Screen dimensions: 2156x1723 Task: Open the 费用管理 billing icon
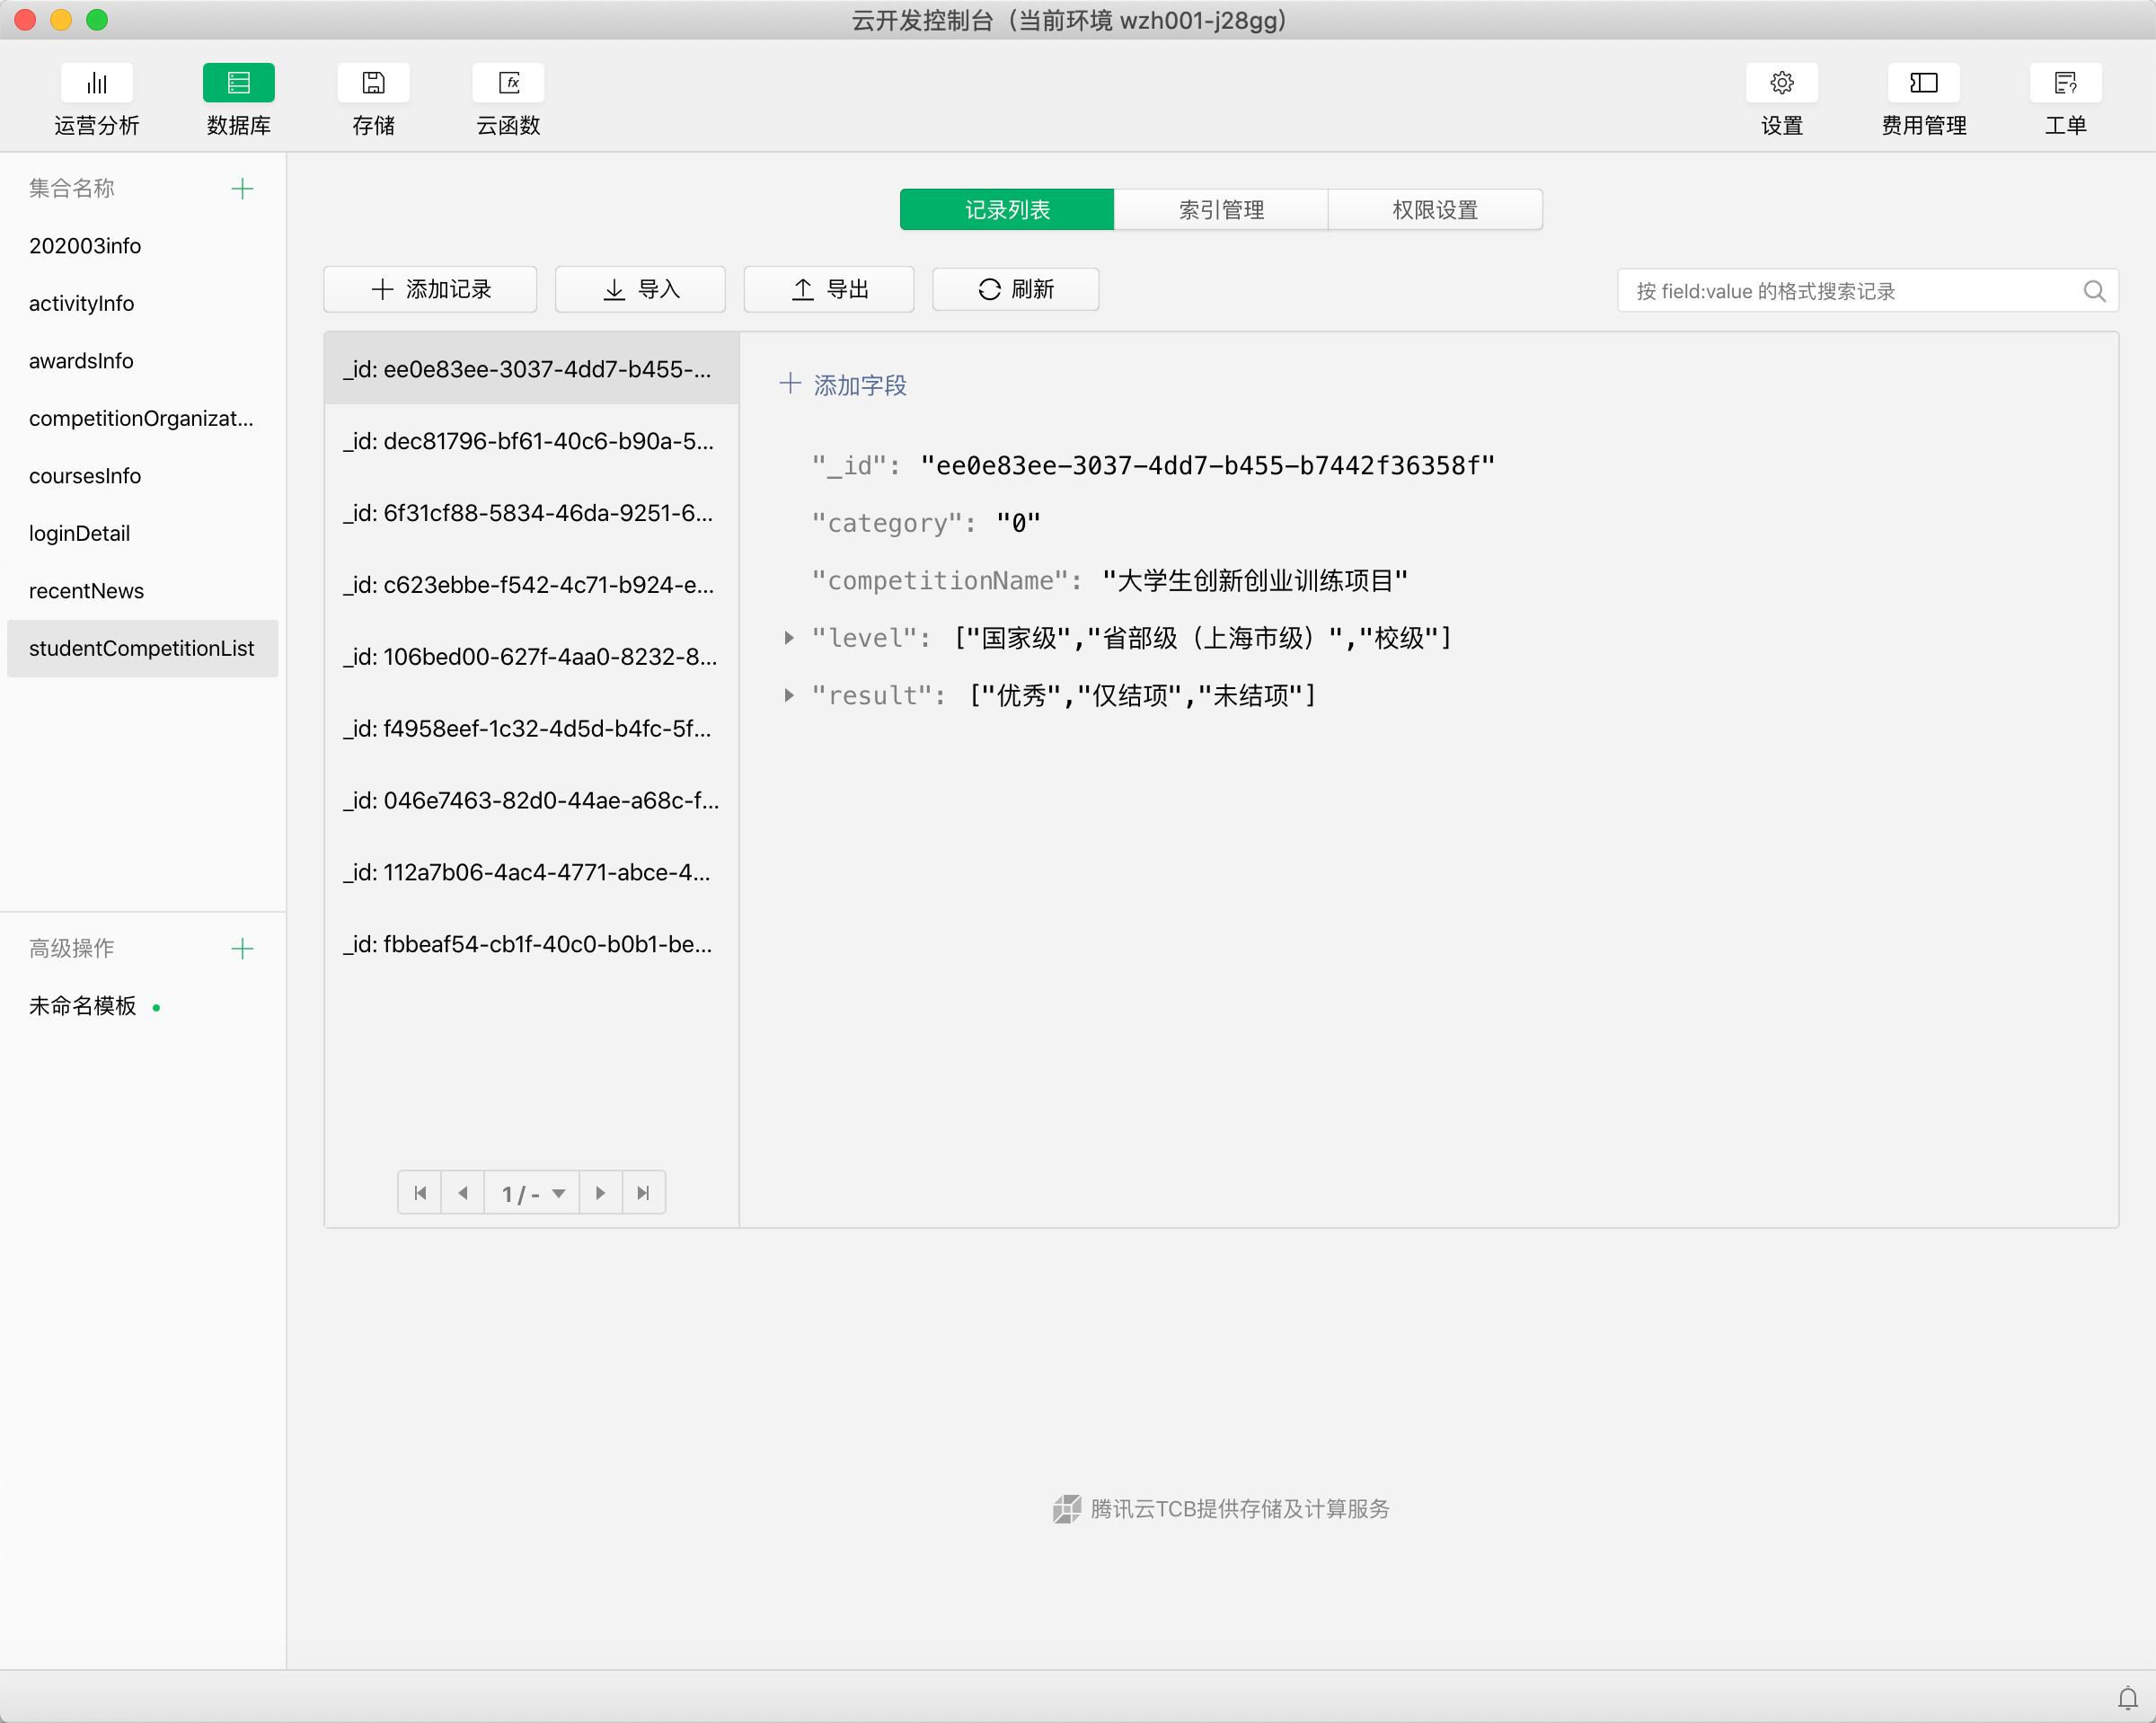click(1922, 83)
